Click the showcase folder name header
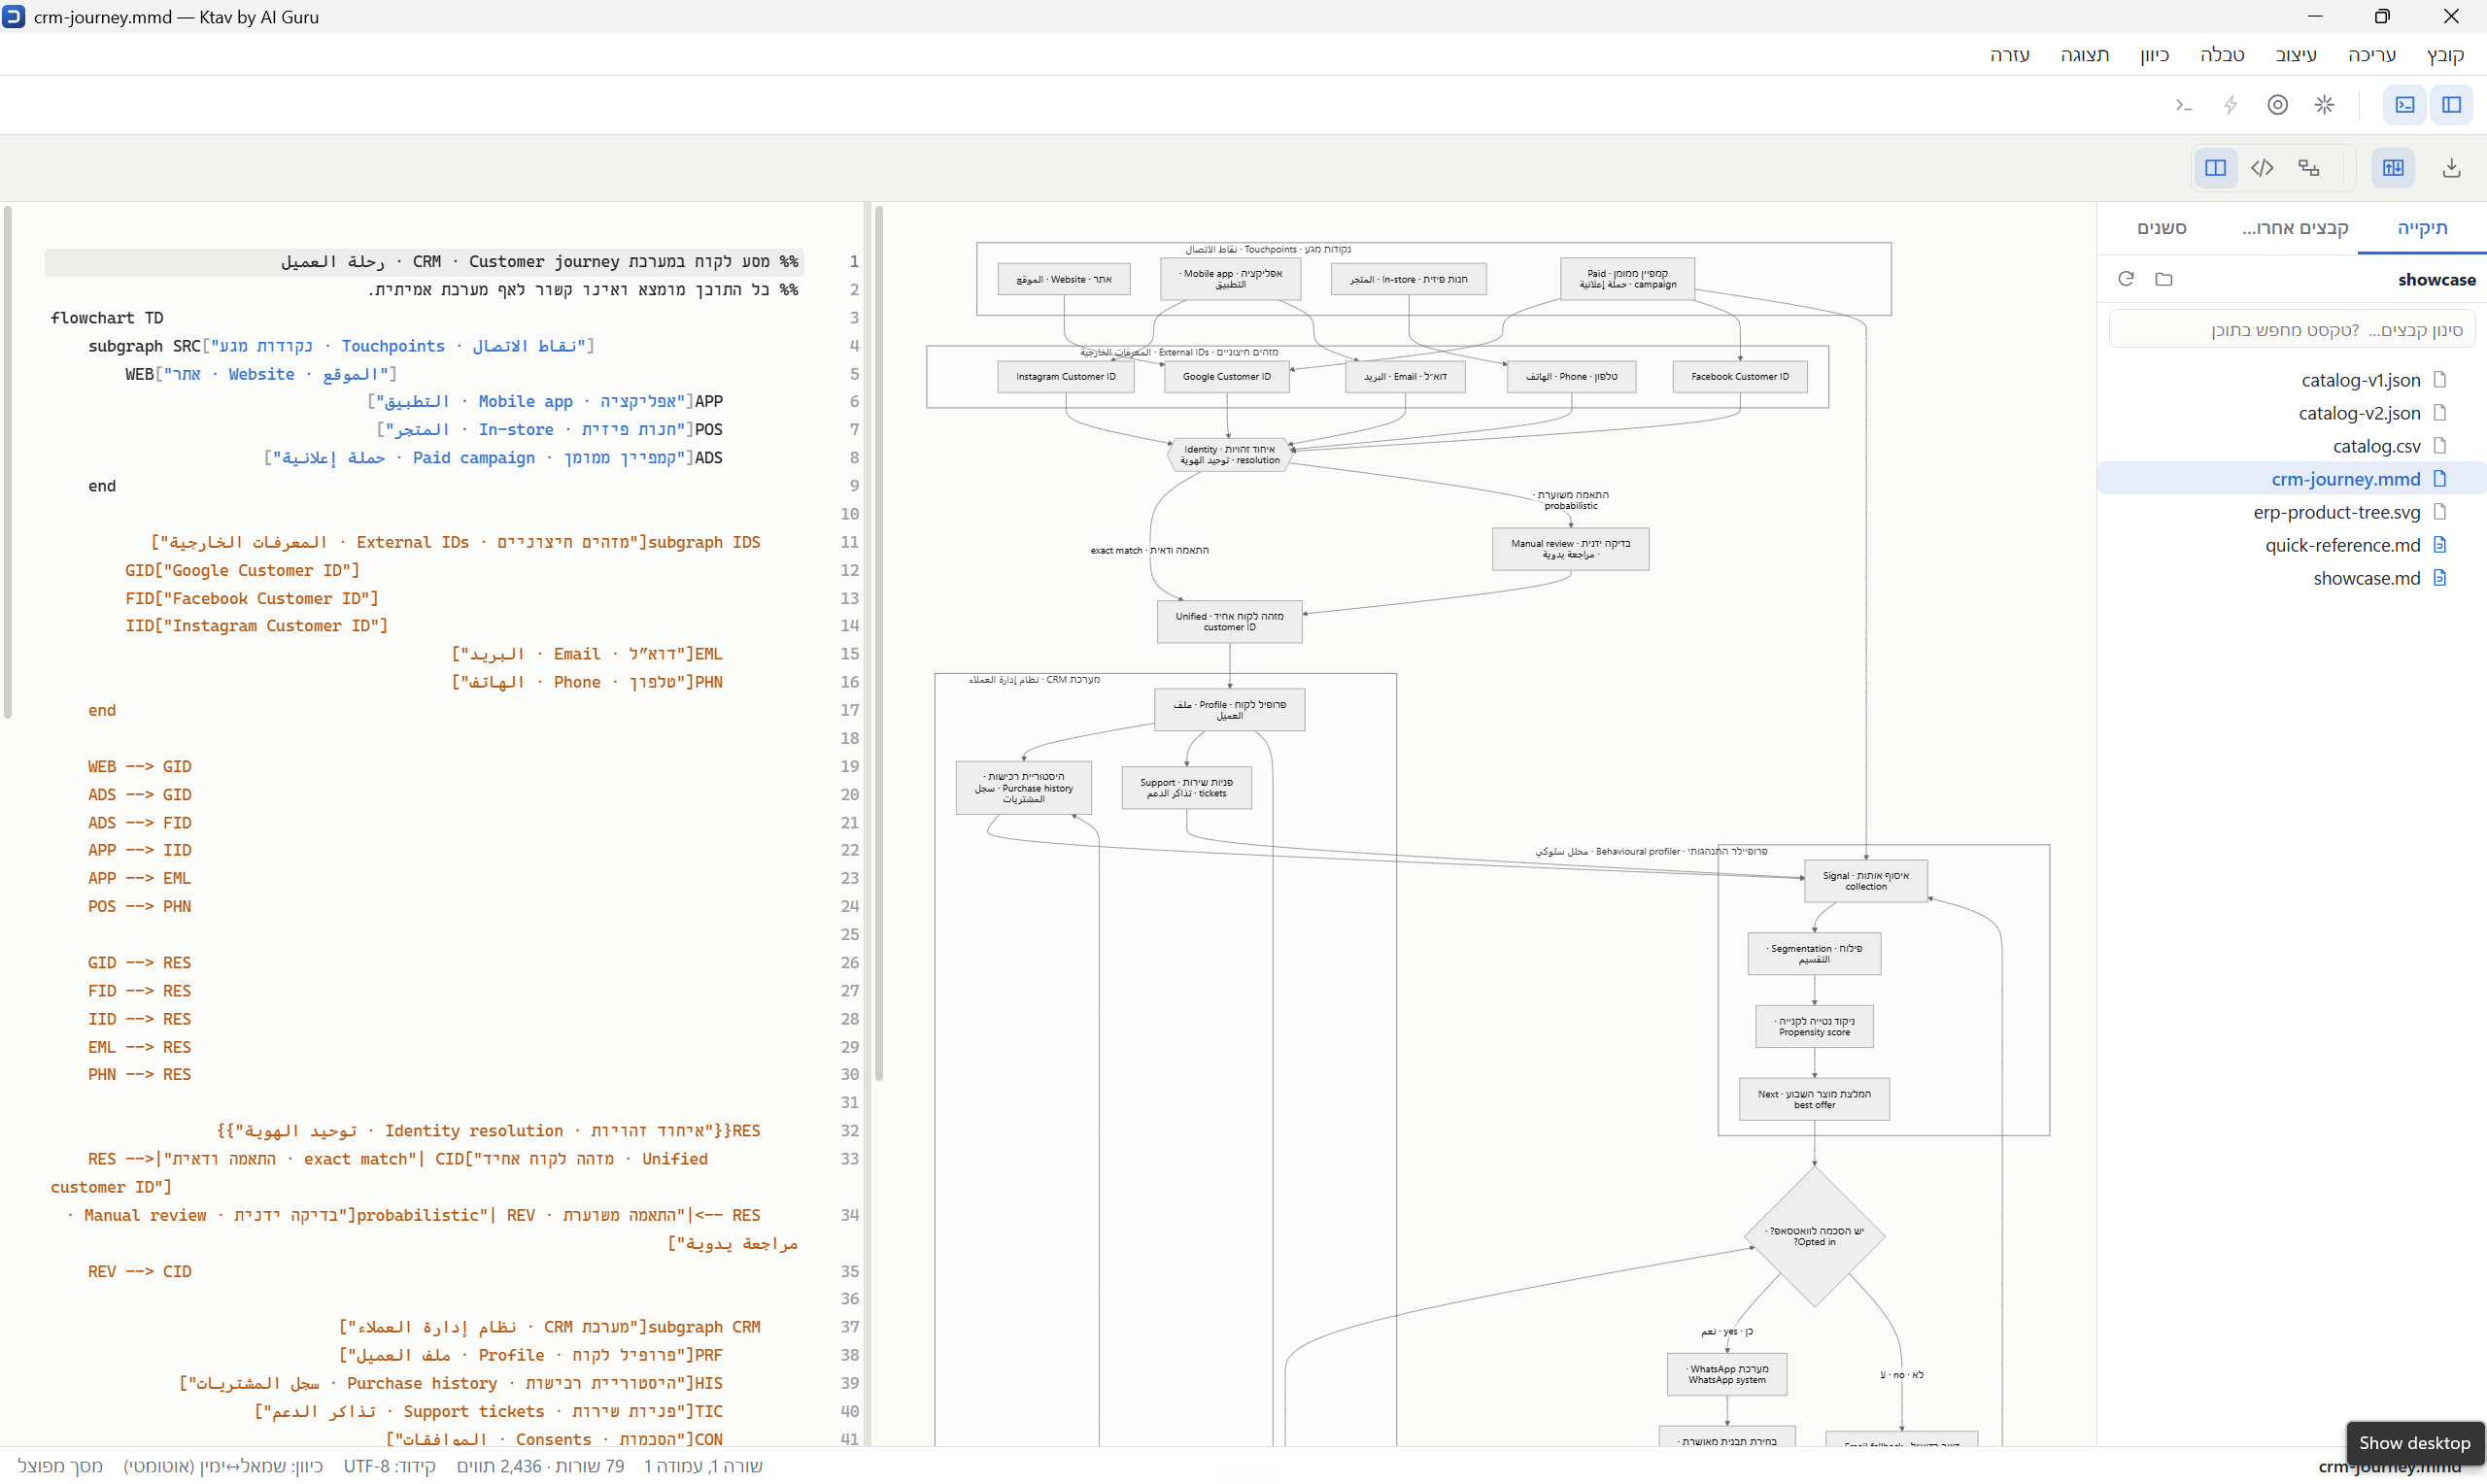Viewport: 2487px width, 1484px height. tap(2436, 279)
